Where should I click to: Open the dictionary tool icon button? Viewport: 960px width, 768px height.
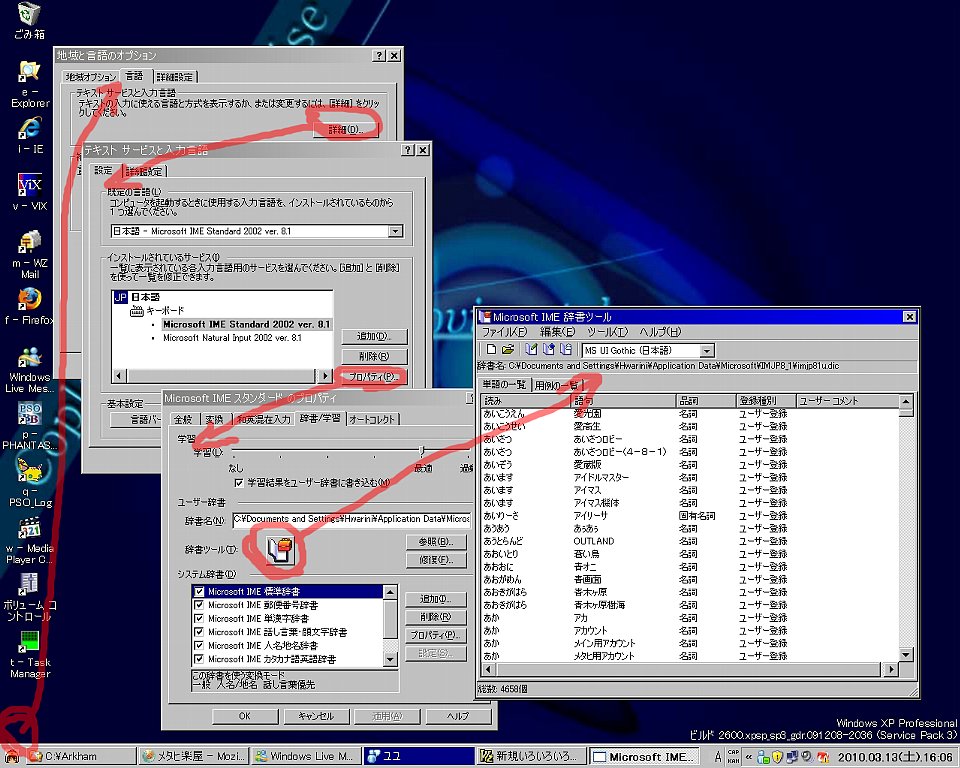[x=281, y=549]
